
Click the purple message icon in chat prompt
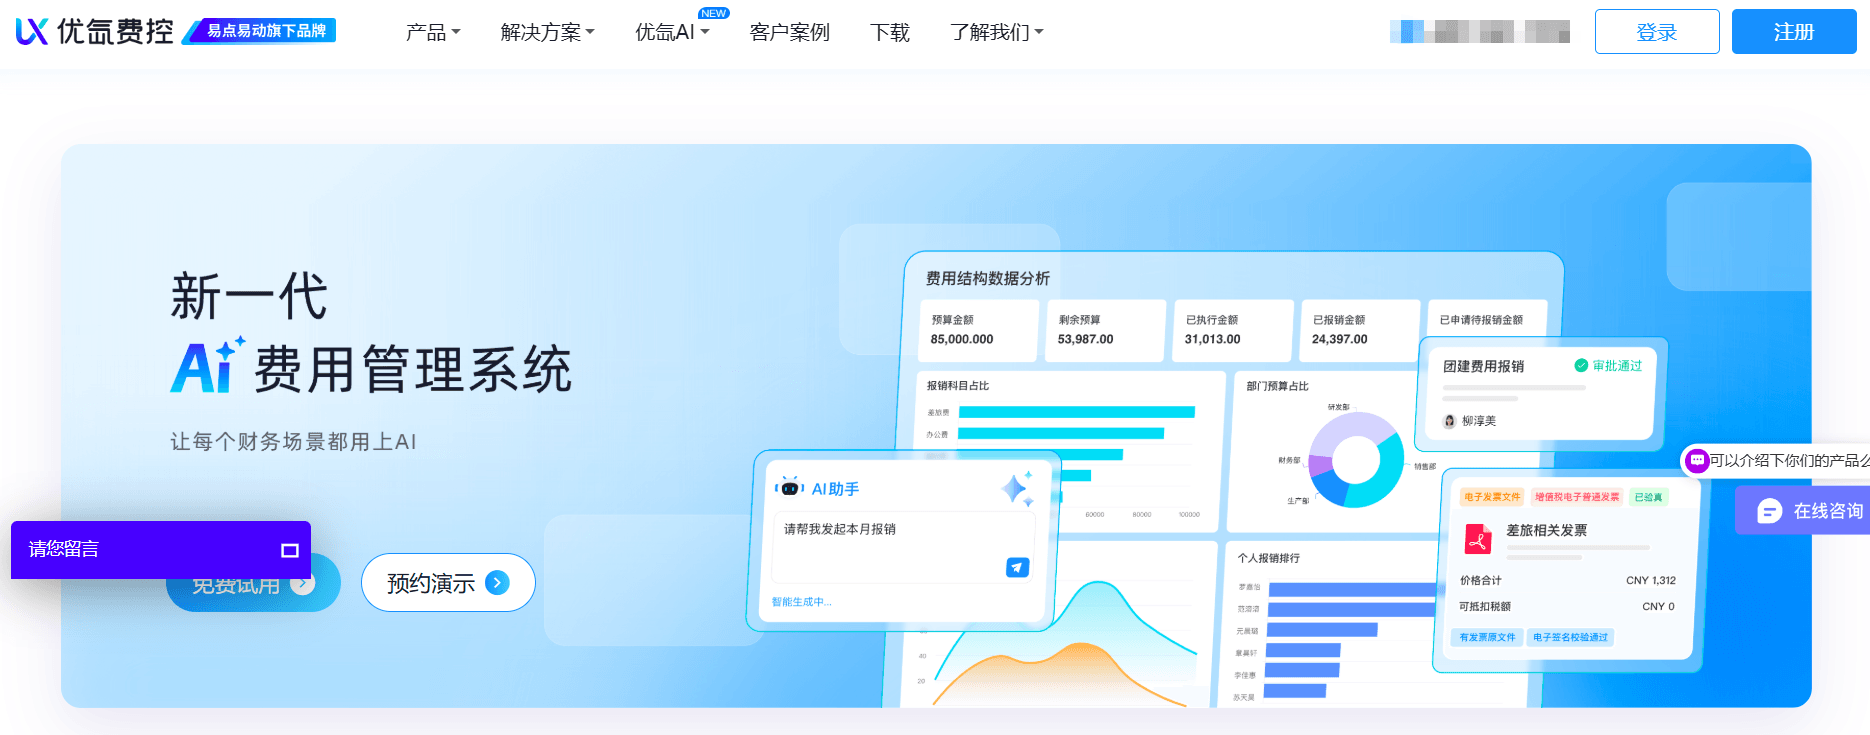[1697, 460]
